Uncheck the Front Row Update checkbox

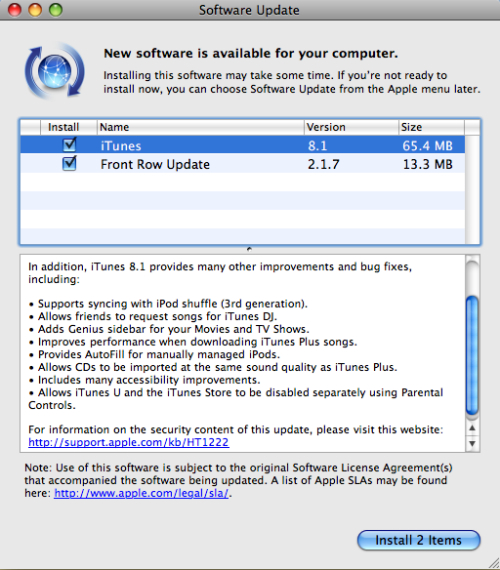pyautogui.click(x=69, y=164)
